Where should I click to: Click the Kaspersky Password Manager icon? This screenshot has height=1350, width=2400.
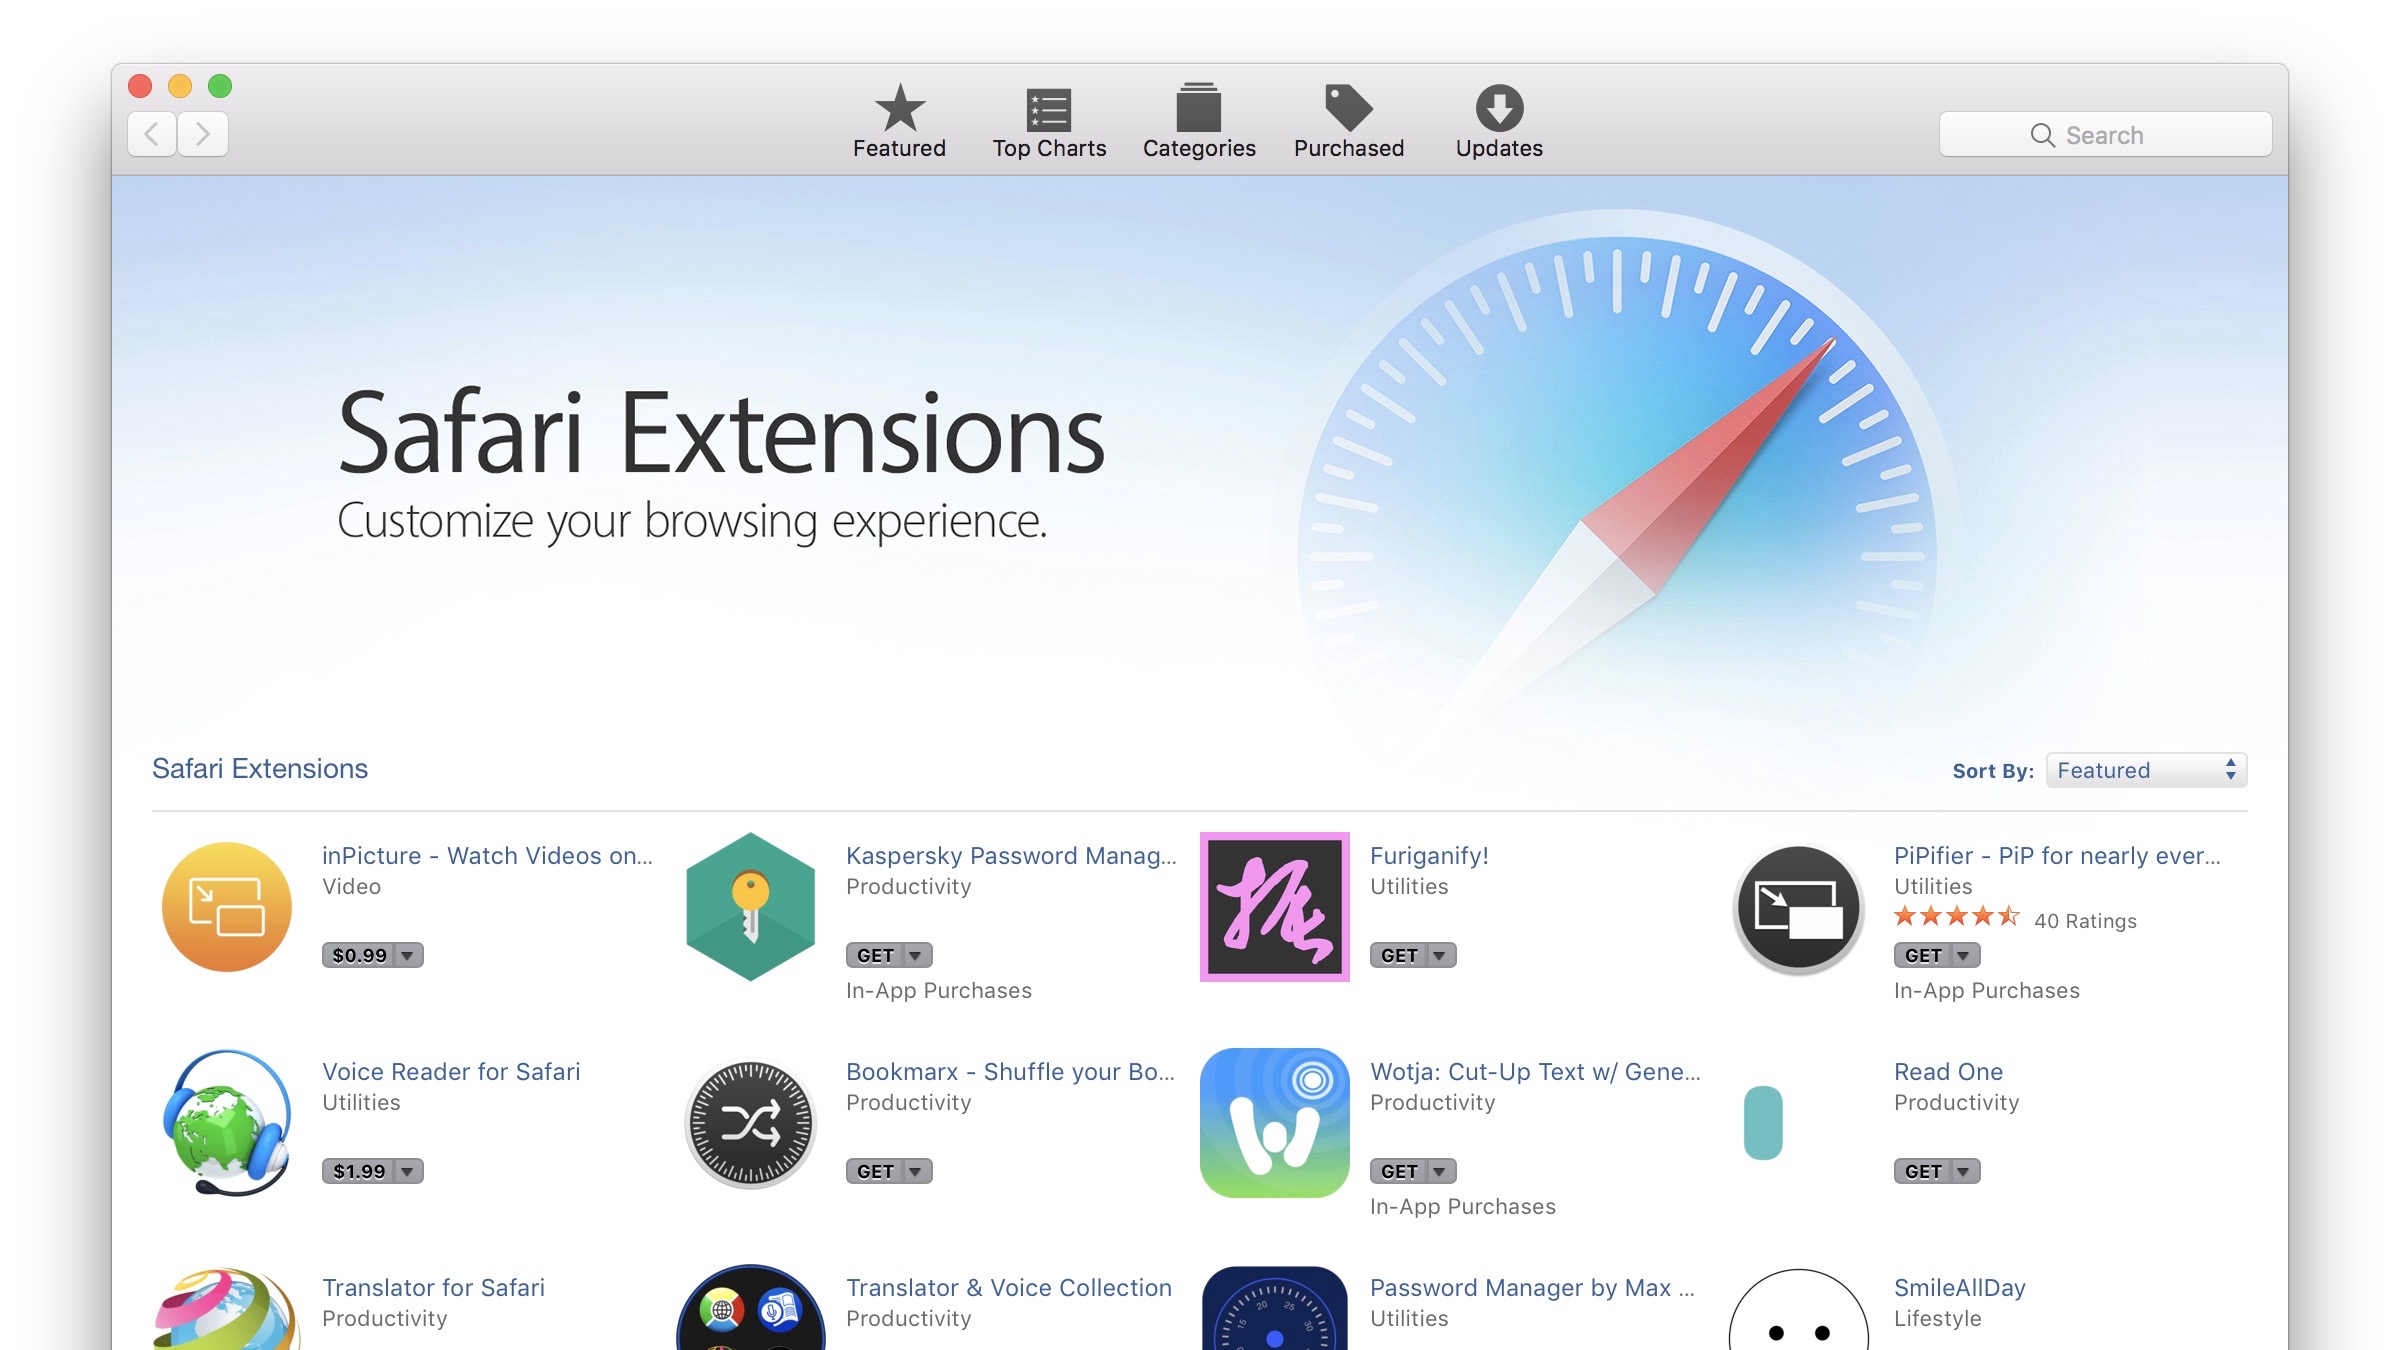coord(750,905)
